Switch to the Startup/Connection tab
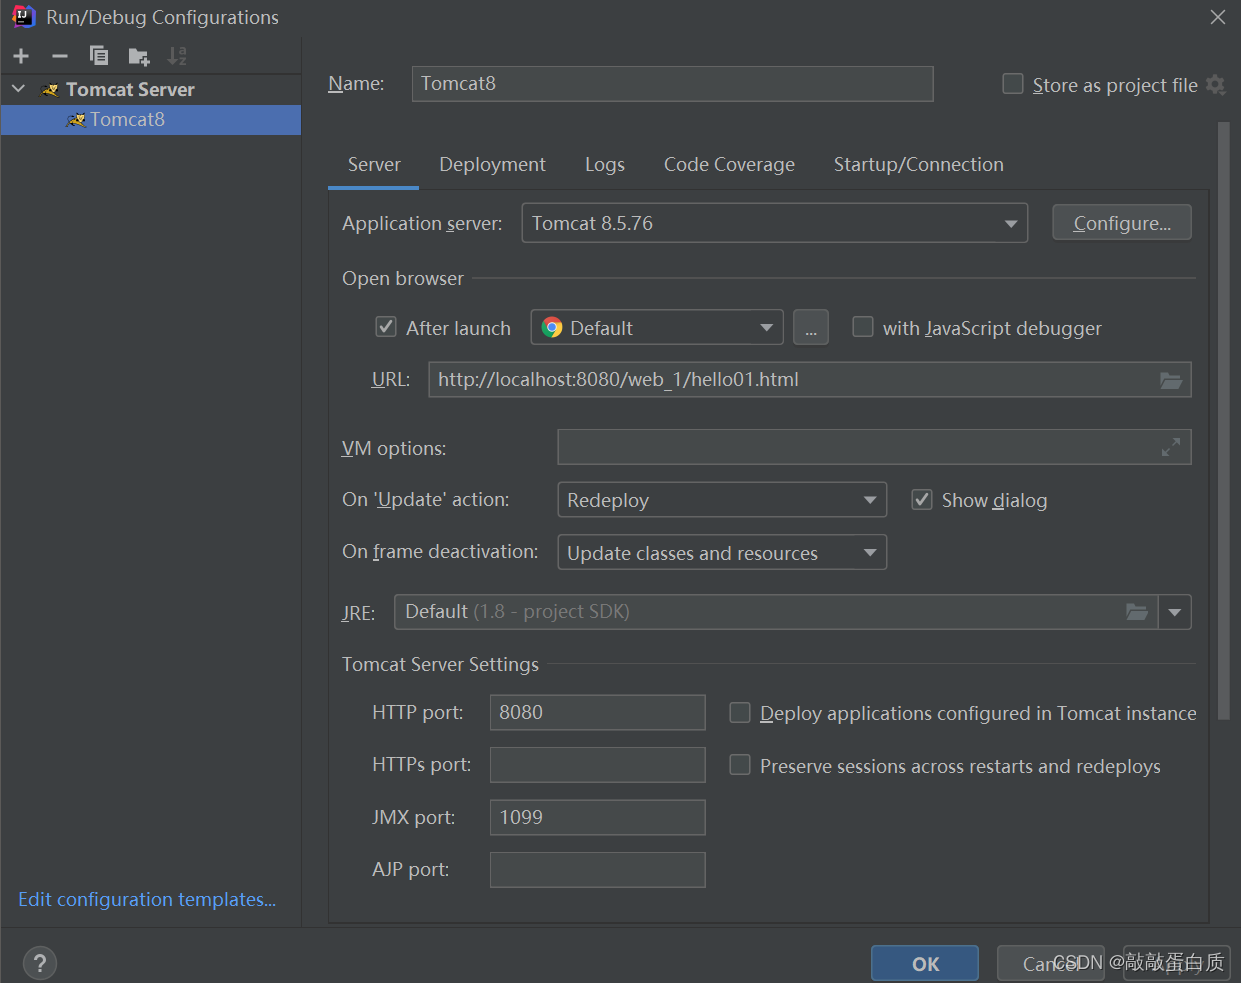The image size is (1241, 983). [919, 165]
